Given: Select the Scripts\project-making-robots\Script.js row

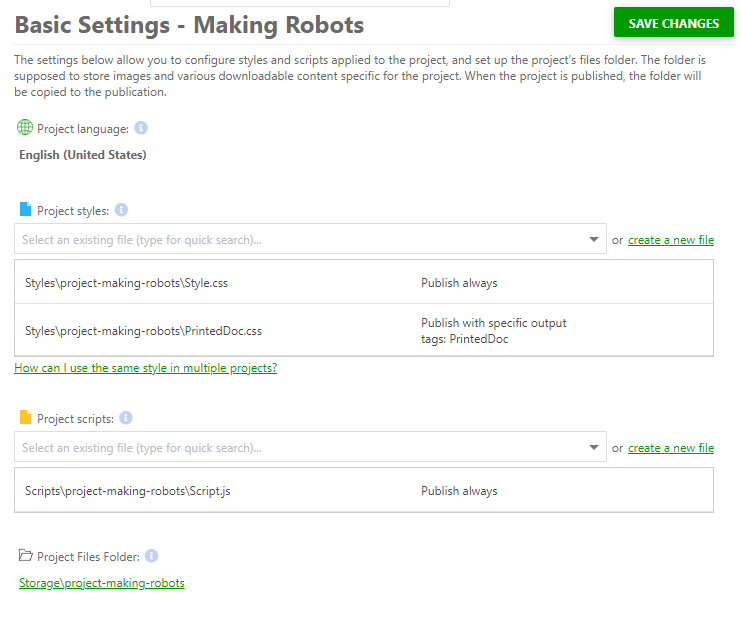Looking at the screenshot, I should pyautogui.click(x=364, y=491).
